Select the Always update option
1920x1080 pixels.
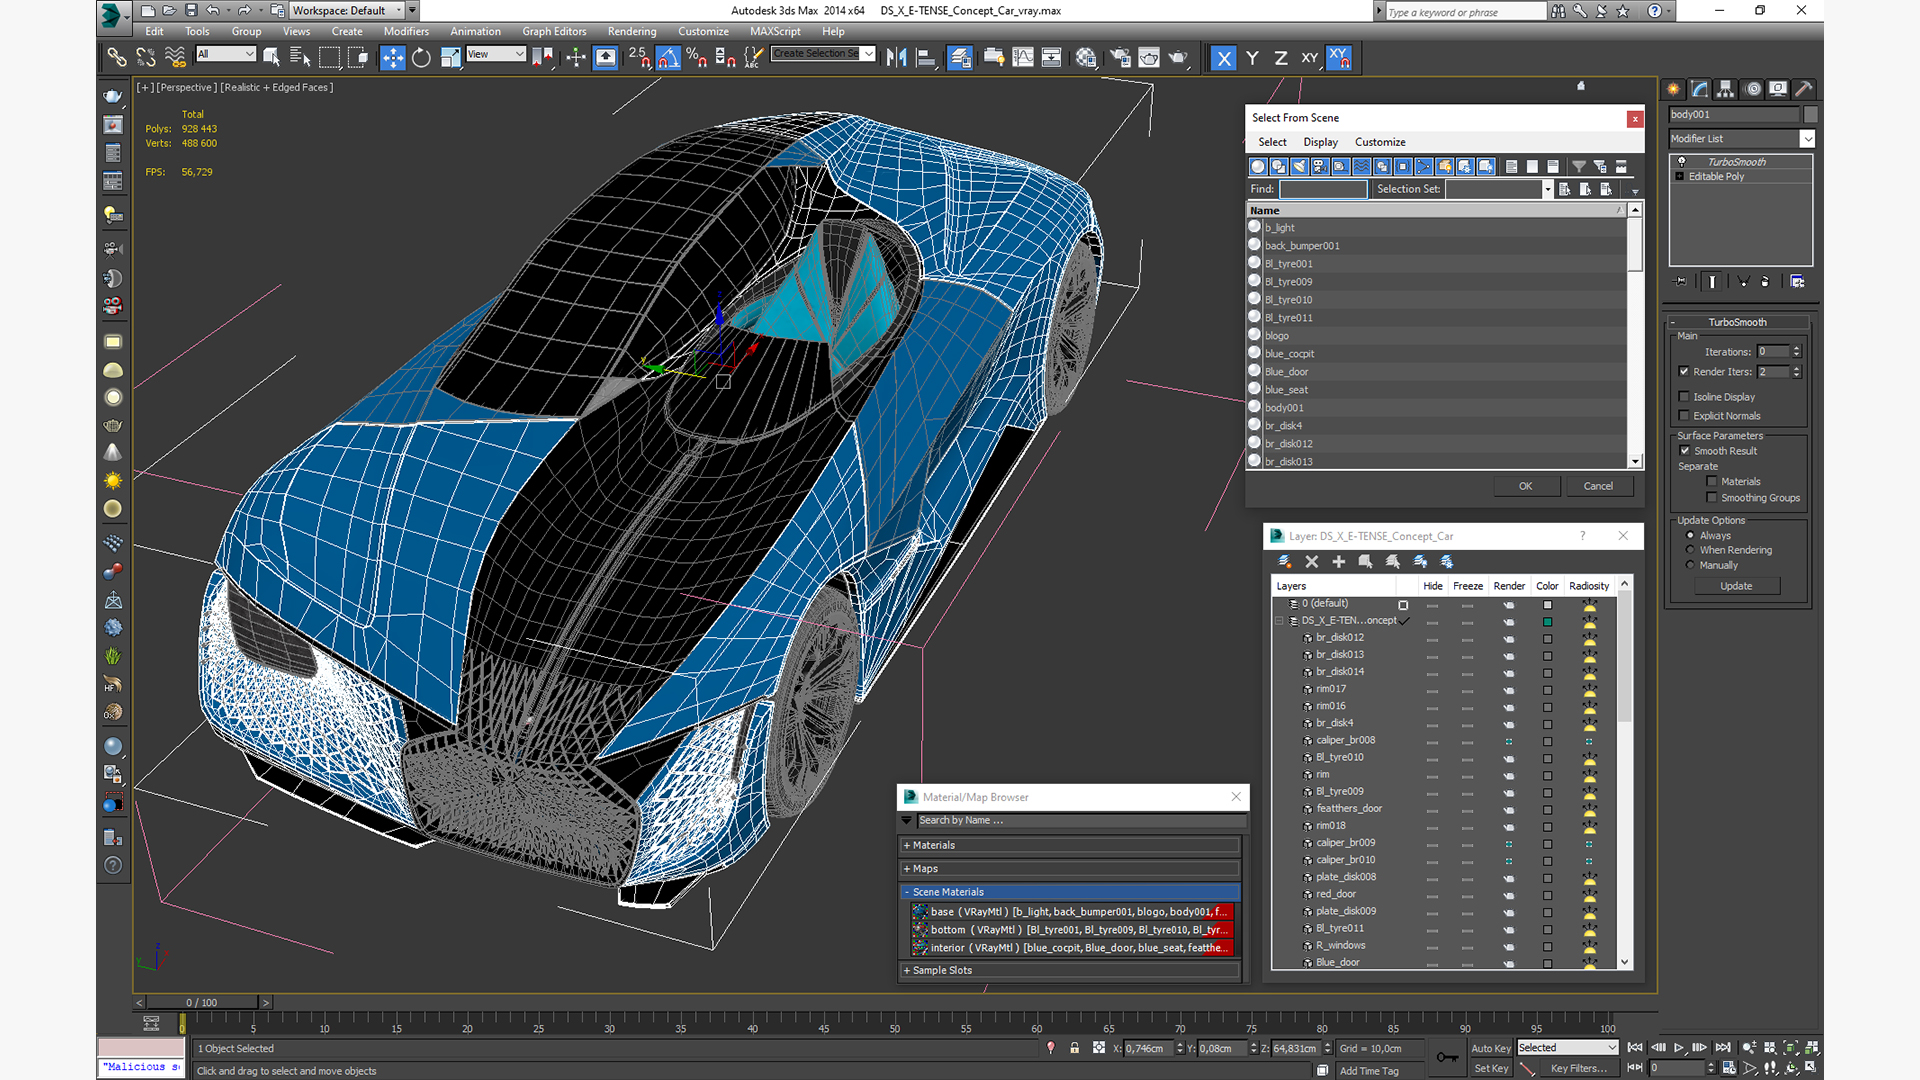[x=1691, y=535]
